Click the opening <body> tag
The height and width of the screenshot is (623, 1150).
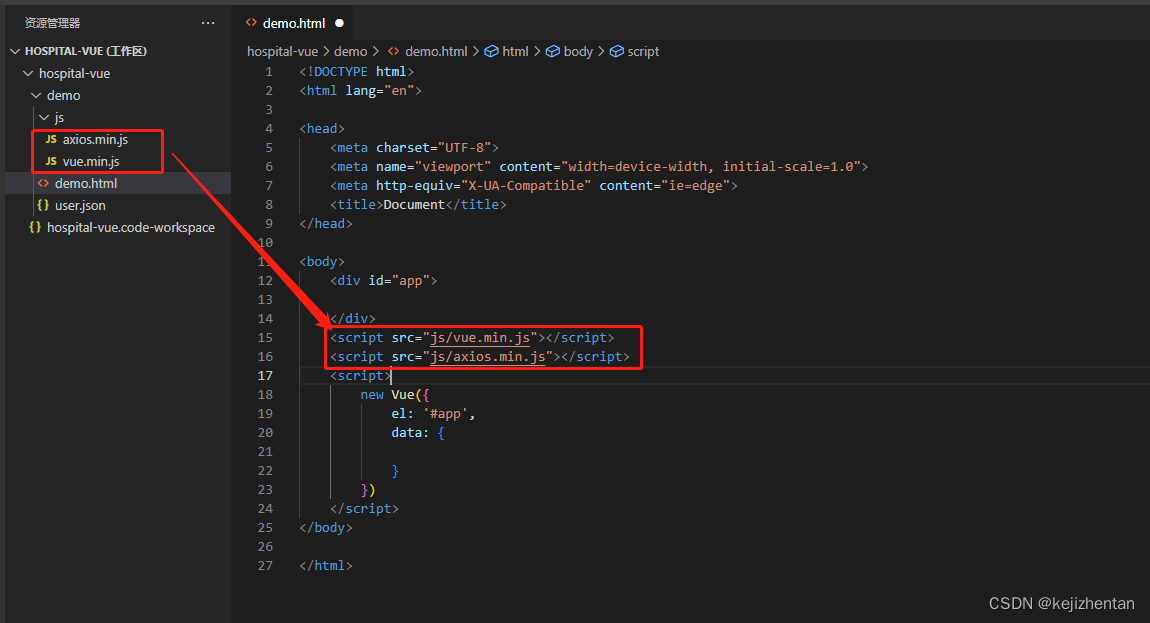[x=322, y=261]
